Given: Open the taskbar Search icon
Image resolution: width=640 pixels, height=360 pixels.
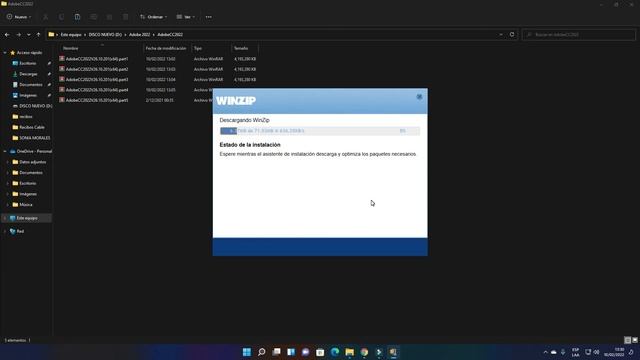Looking at the screenshot, I should tap(262, 352).
